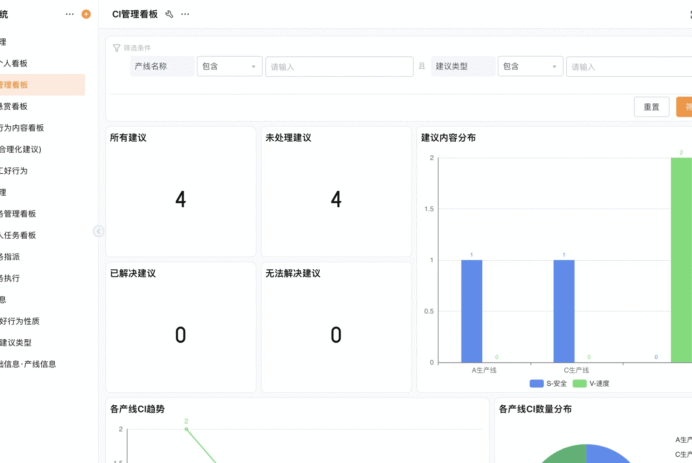Click the 已解决建议 card value 0
692x463 pixels.
click(181, 335)
